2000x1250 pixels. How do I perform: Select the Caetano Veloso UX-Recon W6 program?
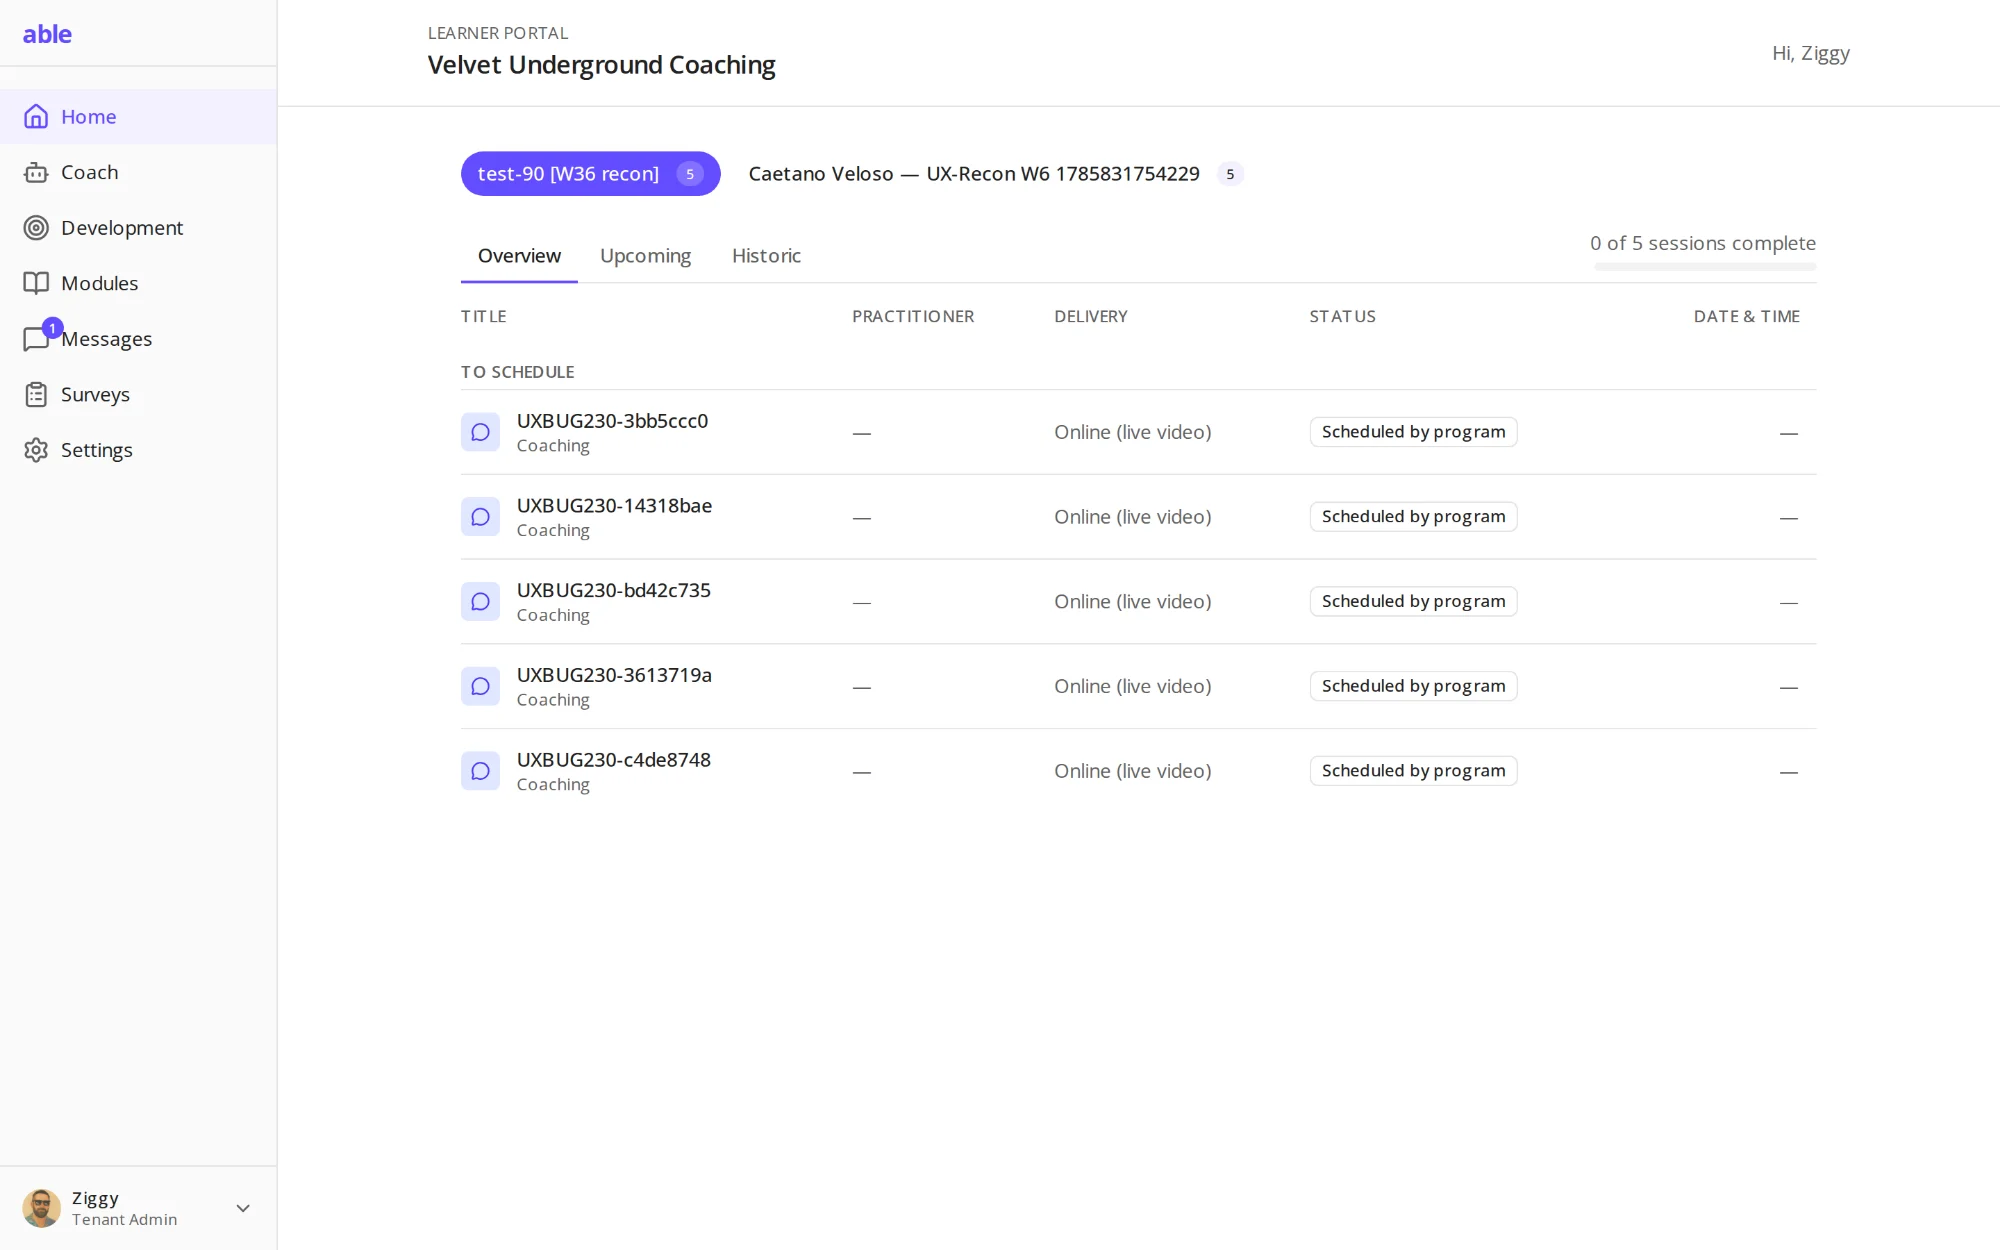995,174
